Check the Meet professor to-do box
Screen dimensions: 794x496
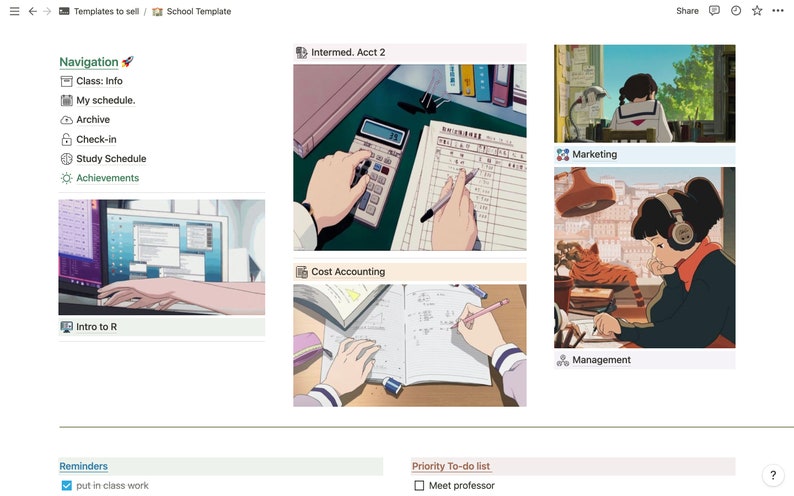[x=419, y=485]
